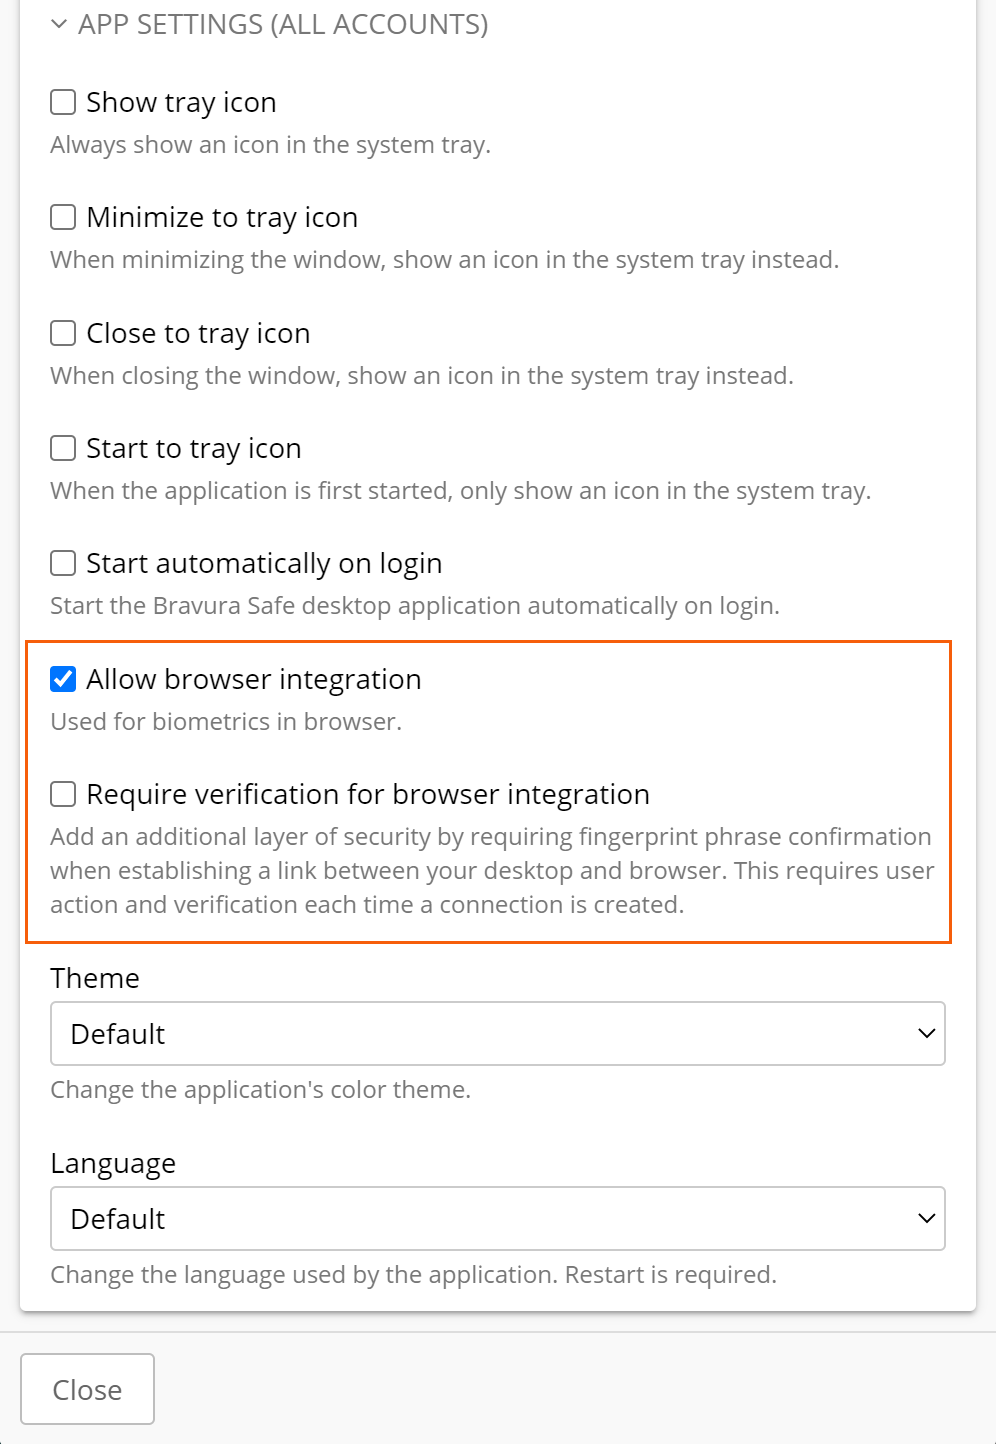Click the Language dropdown chevron icon

(x=925, y=1219)
